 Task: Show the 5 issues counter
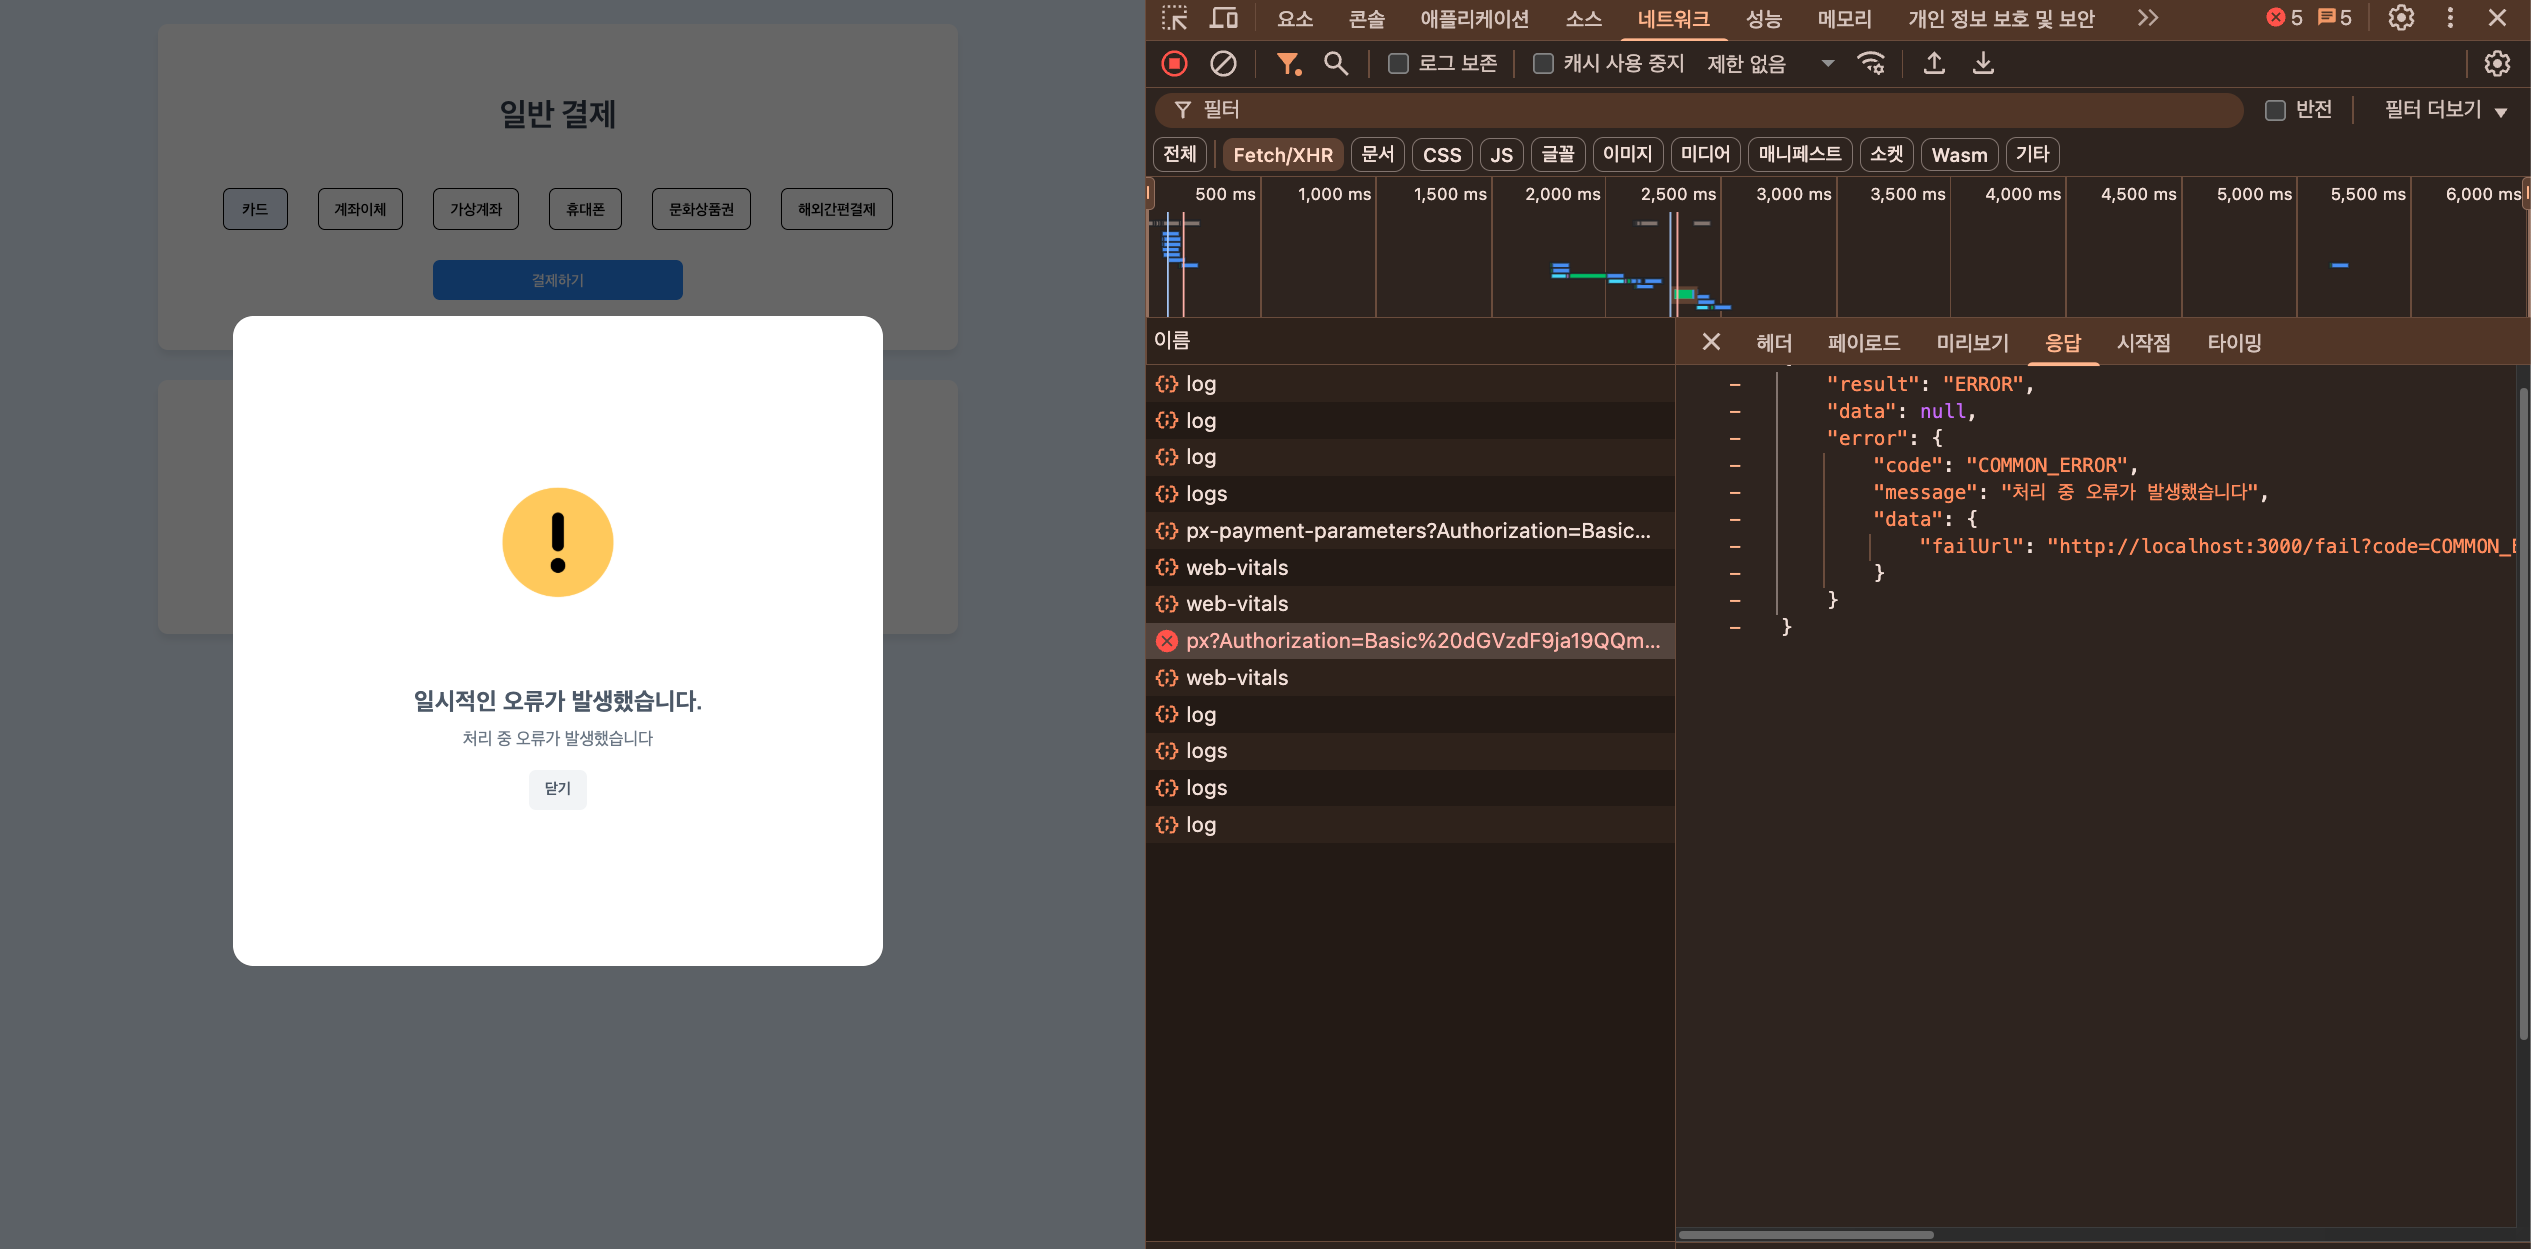tap(2335, 18)
